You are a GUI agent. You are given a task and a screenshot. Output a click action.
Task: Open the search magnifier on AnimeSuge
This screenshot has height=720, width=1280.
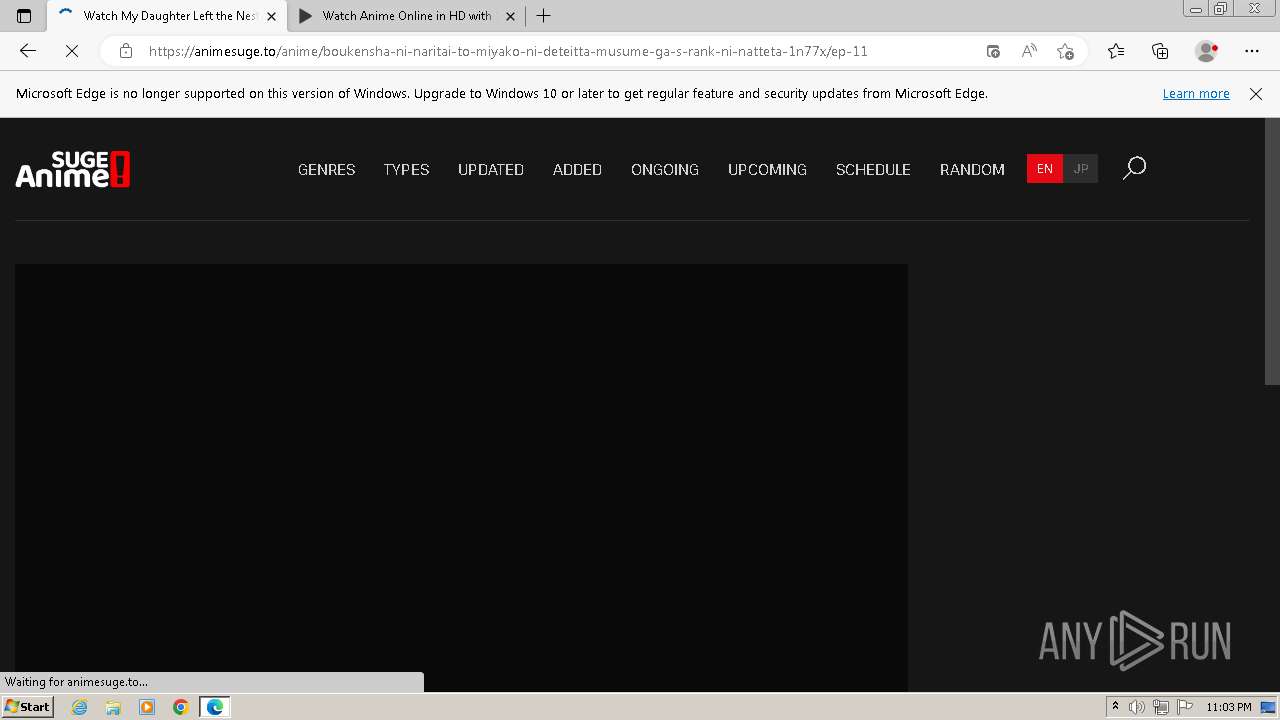click(1134, 169)
